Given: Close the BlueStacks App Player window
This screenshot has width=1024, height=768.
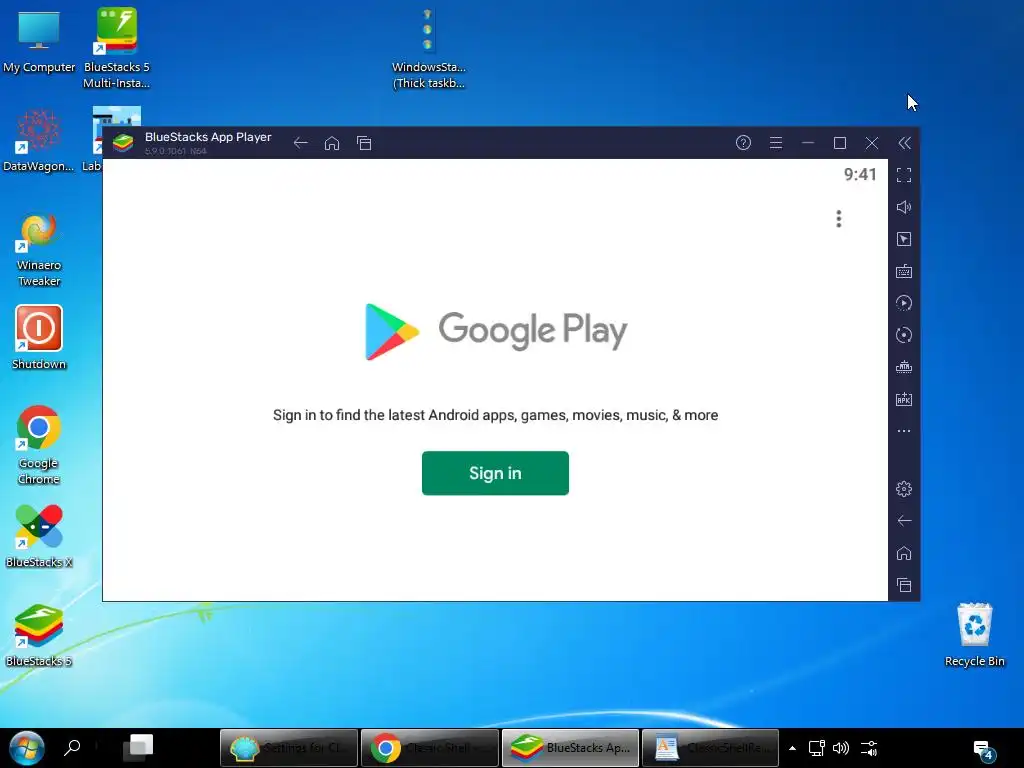Looking at the screenshot, I should [x=872, y=142].
